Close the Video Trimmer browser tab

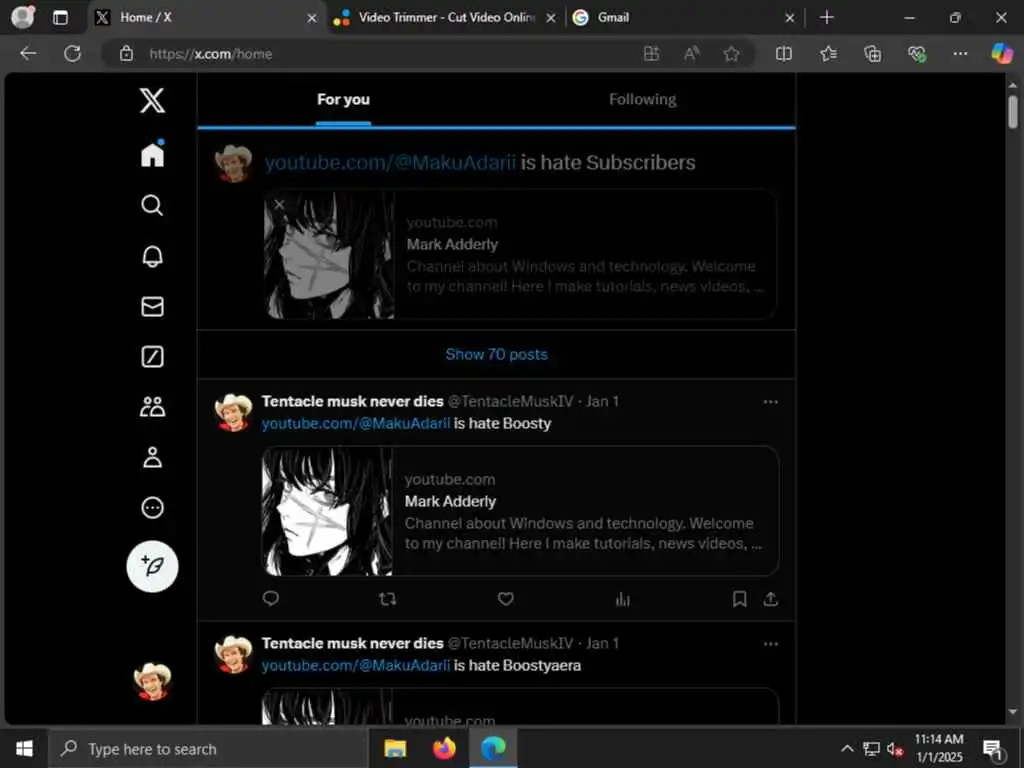tap(551, 18)
